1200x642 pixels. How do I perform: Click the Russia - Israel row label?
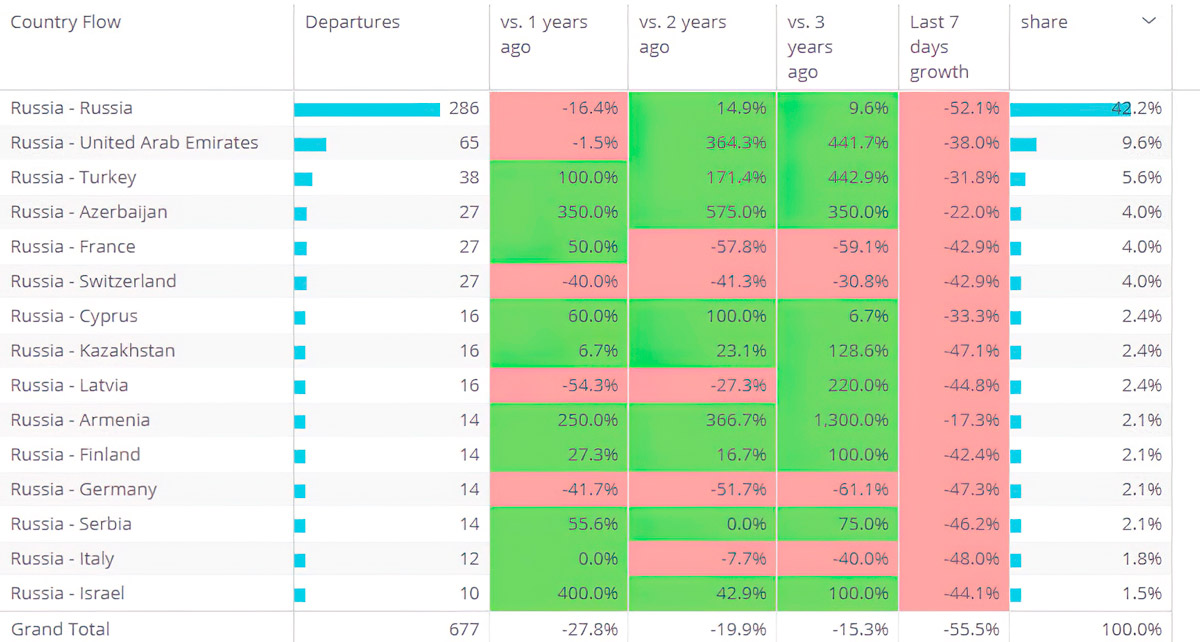[x=68, y=593]
